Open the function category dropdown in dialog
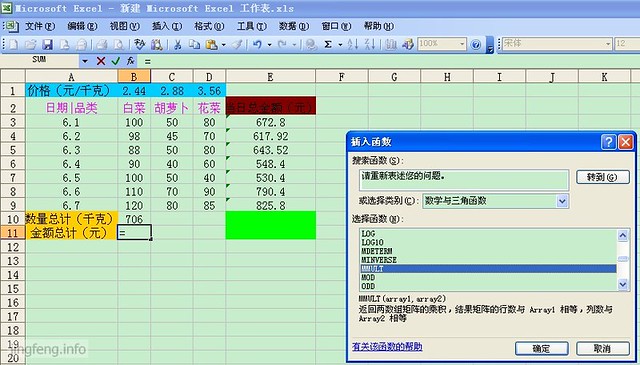Viewport: 640px width, 365px height. pyautogui.click(x=562, y=201)
